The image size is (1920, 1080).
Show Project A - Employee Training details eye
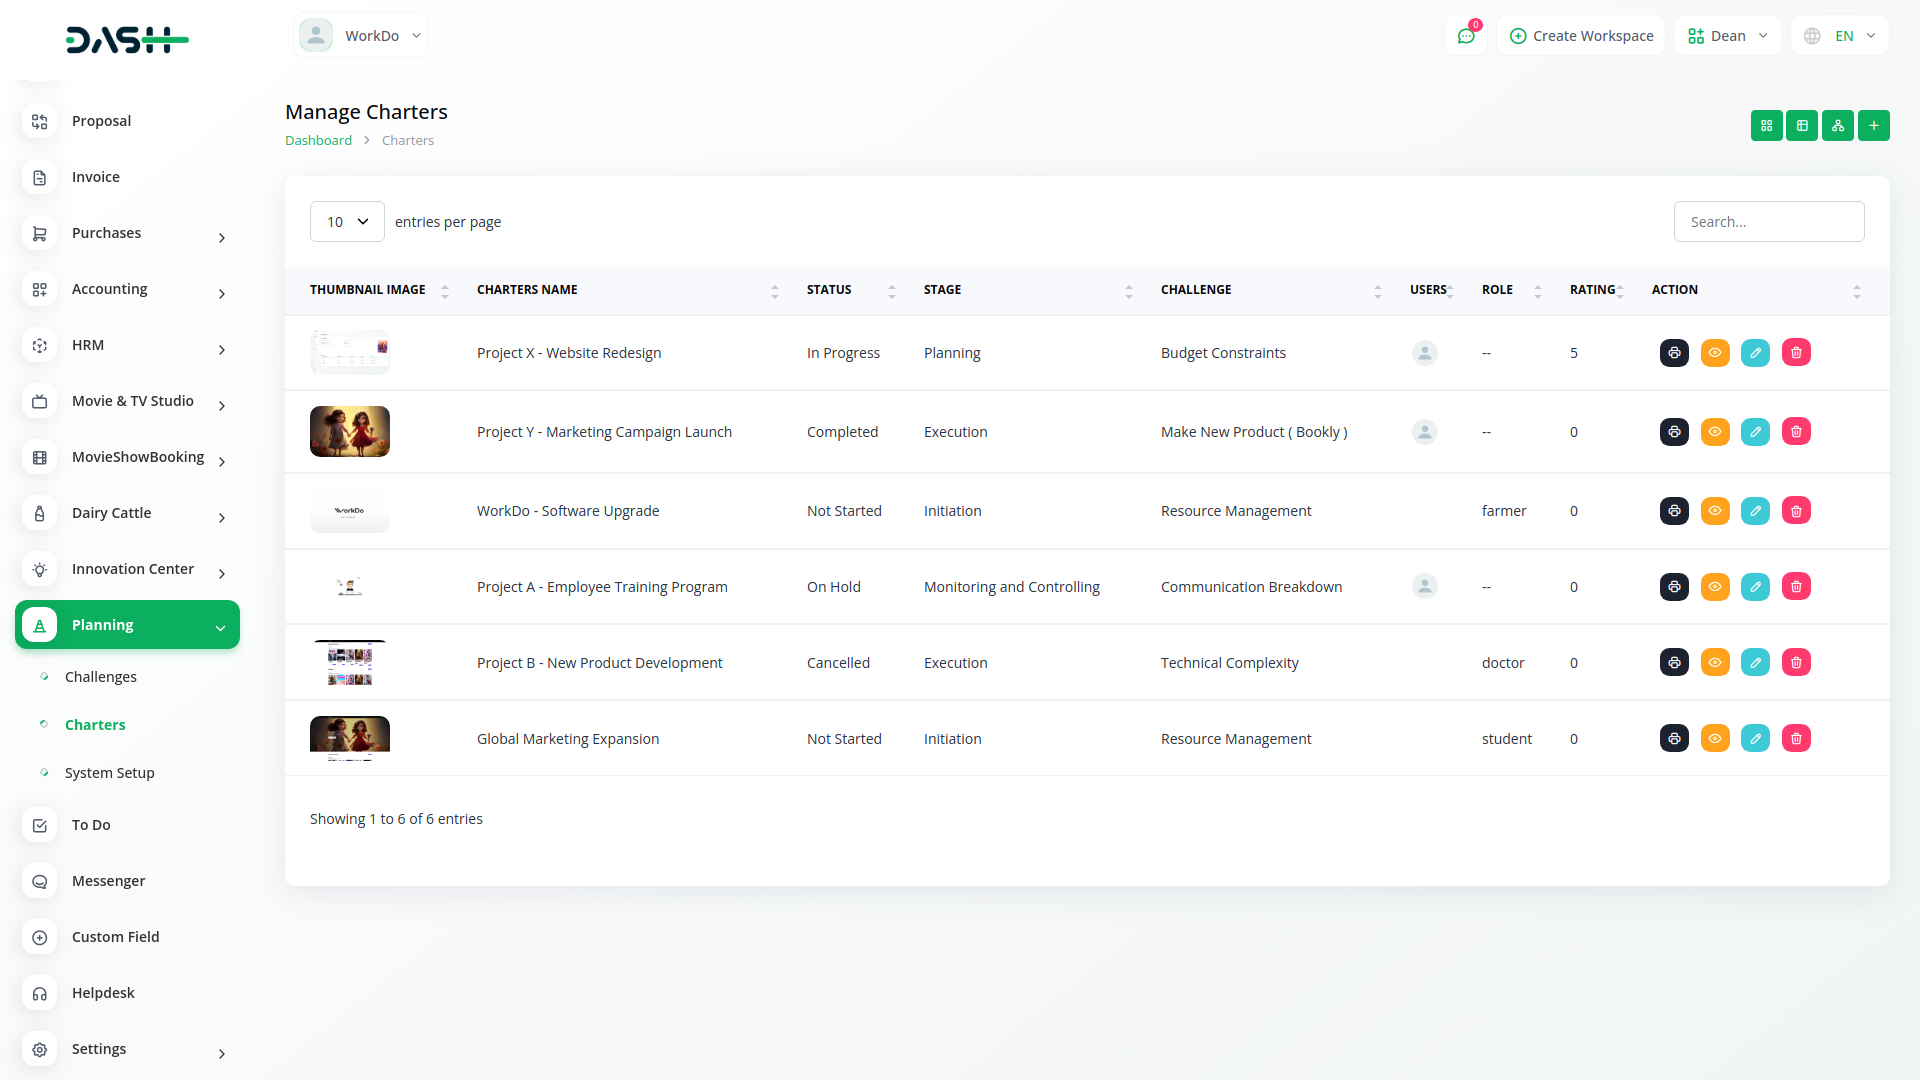[1715, 587]
